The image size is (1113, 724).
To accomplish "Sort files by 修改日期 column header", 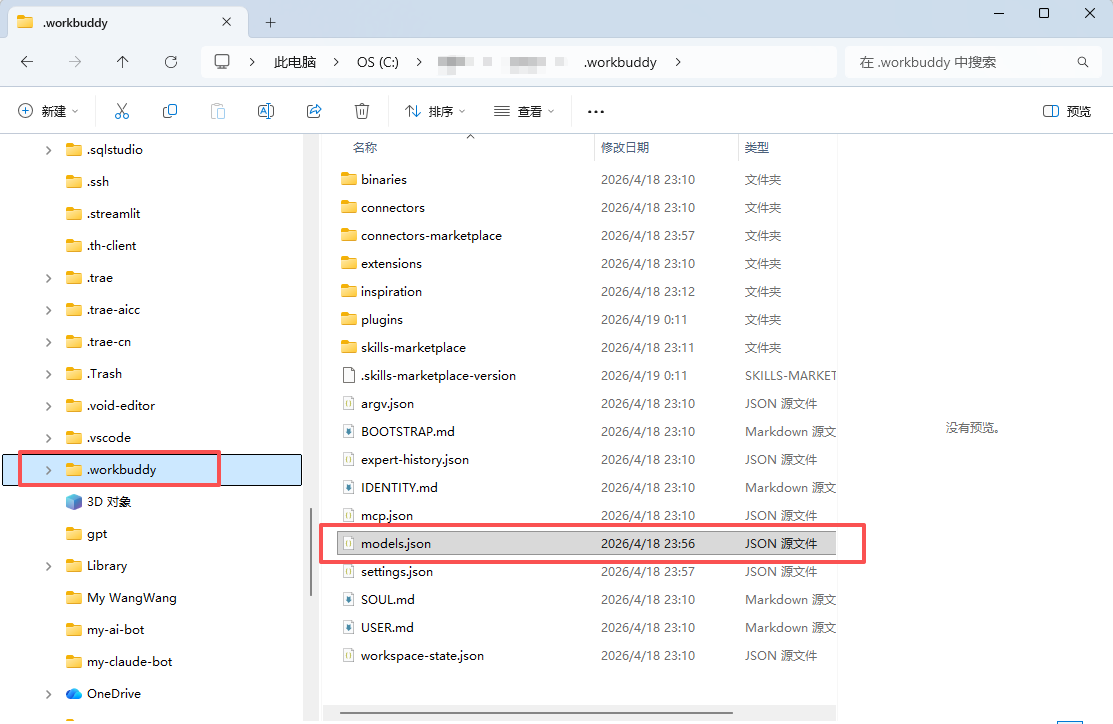I will point(625,147).
